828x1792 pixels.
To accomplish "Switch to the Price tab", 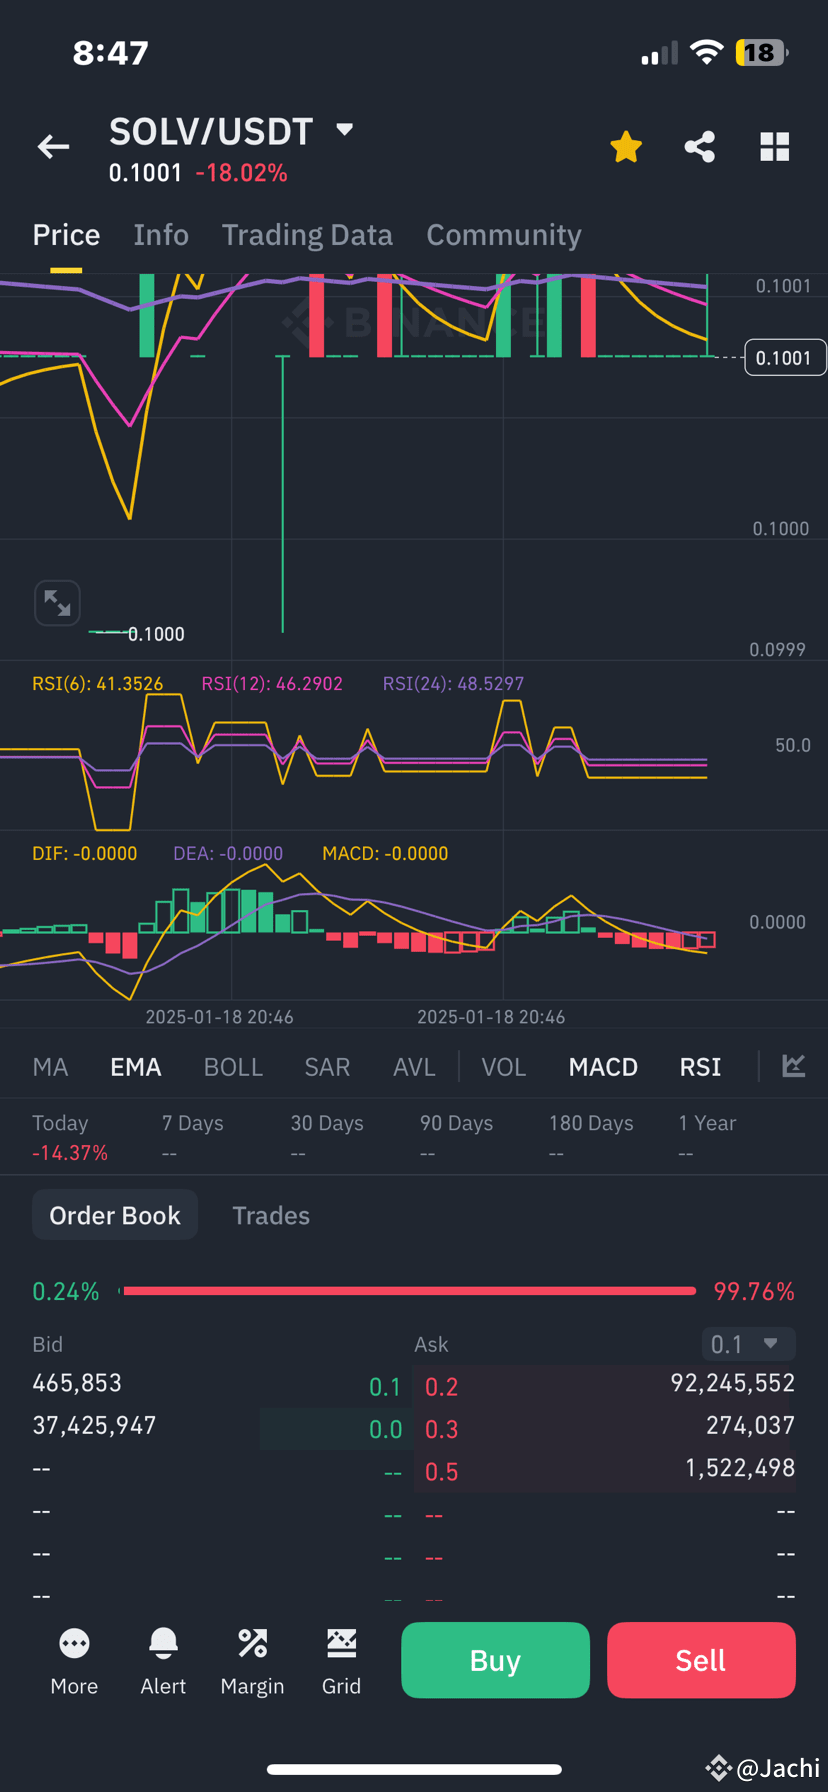I will [66, 235].
